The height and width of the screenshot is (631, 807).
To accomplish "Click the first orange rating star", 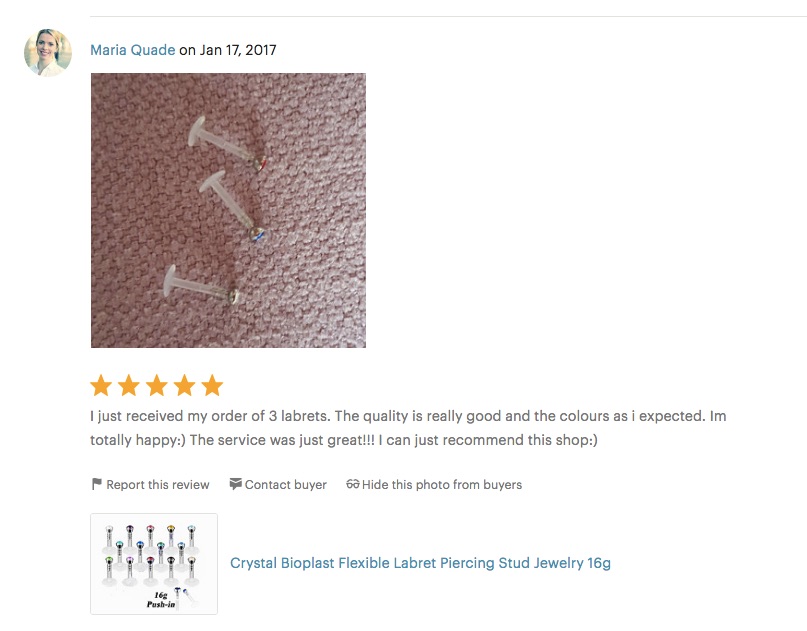I will 101,385.
